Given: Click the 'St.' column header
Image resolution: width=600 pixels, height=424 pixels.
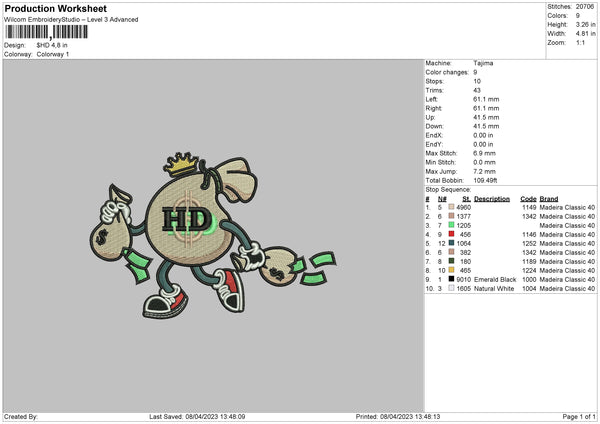Looking at the screenshot, I should [x=466, y=199].
